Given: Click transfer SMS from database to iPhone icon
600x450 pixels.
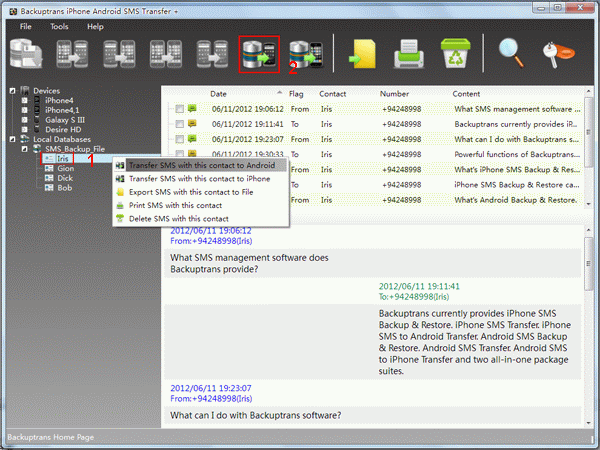Looking at the screenshot, I should 306,54.
